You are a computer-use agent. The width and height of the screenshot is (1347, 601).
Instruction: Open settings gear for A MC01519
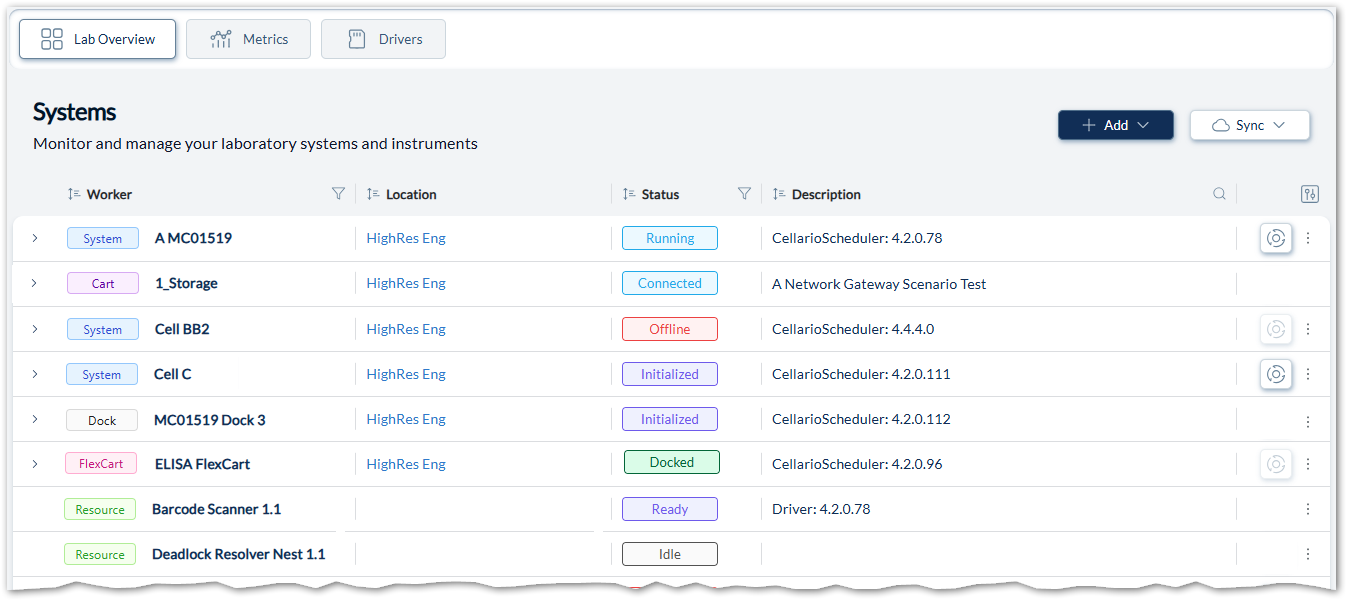click(1275, 238)
